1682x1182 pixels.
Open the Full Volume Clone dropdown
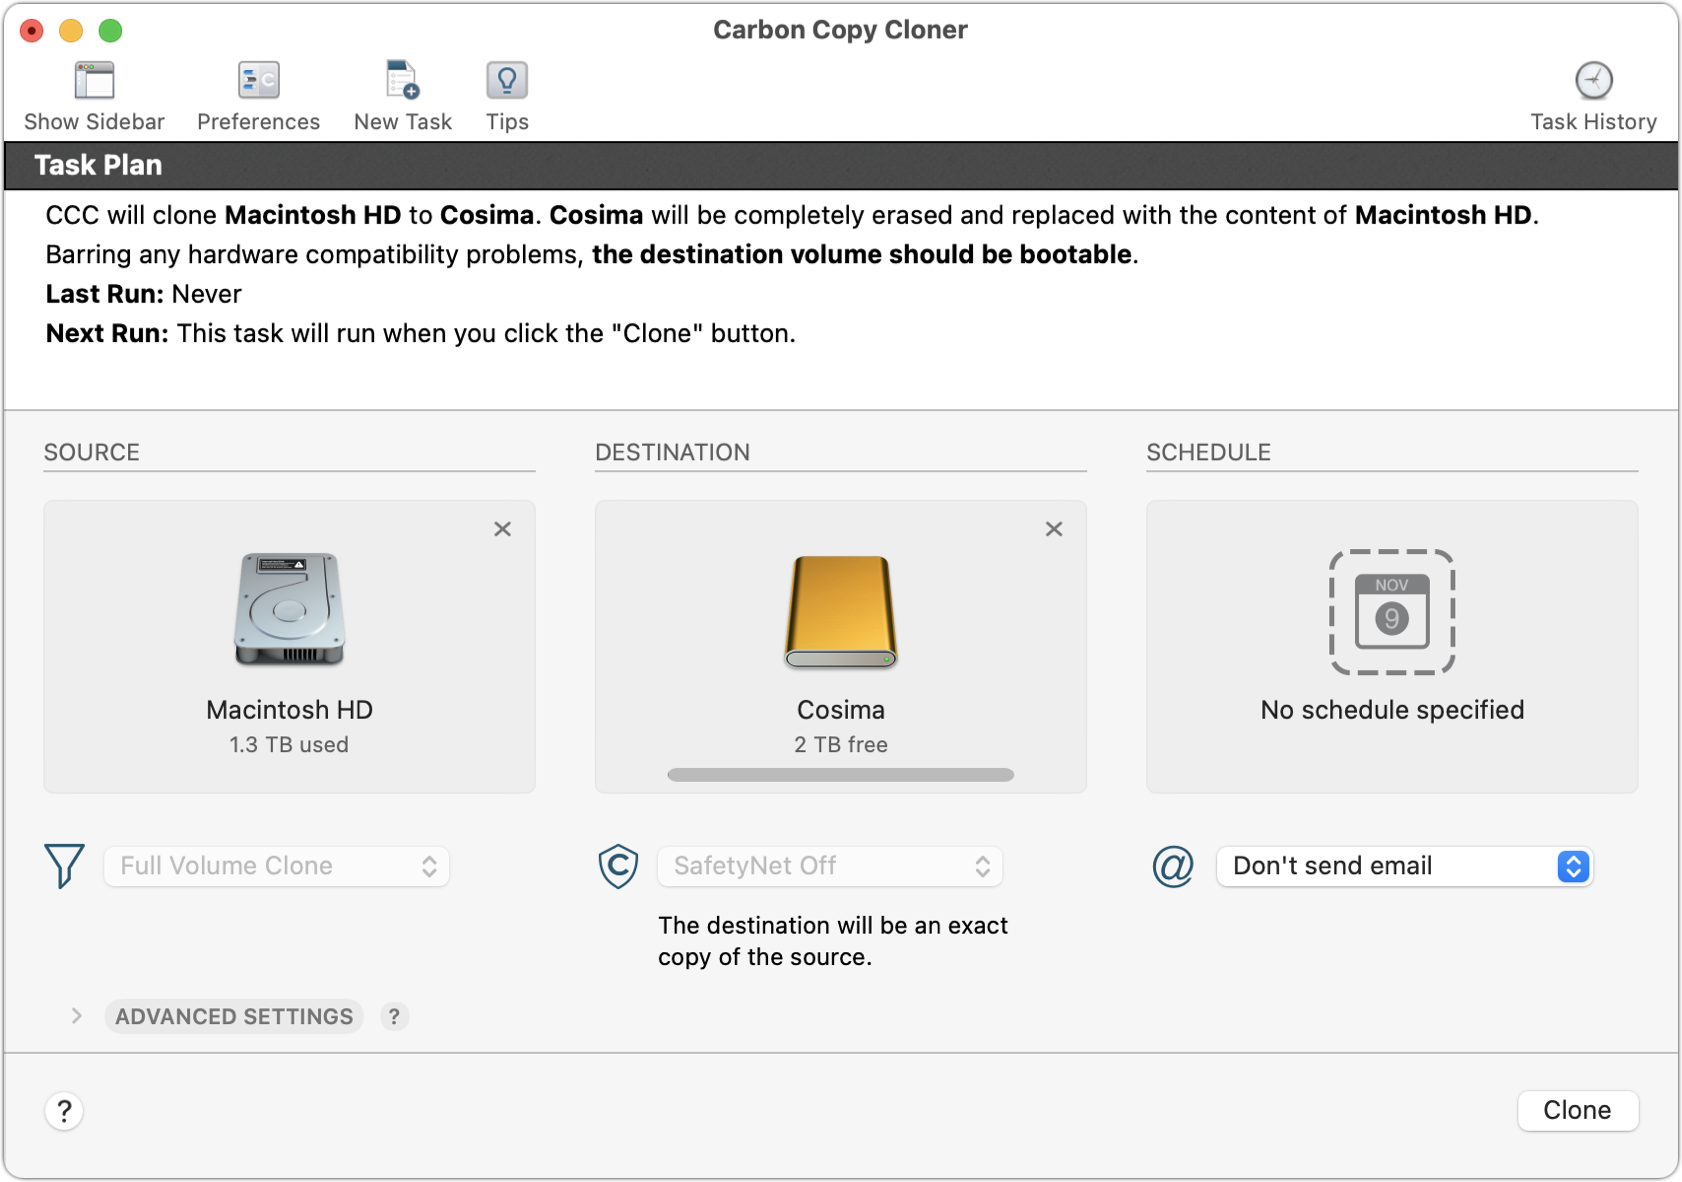277,866
